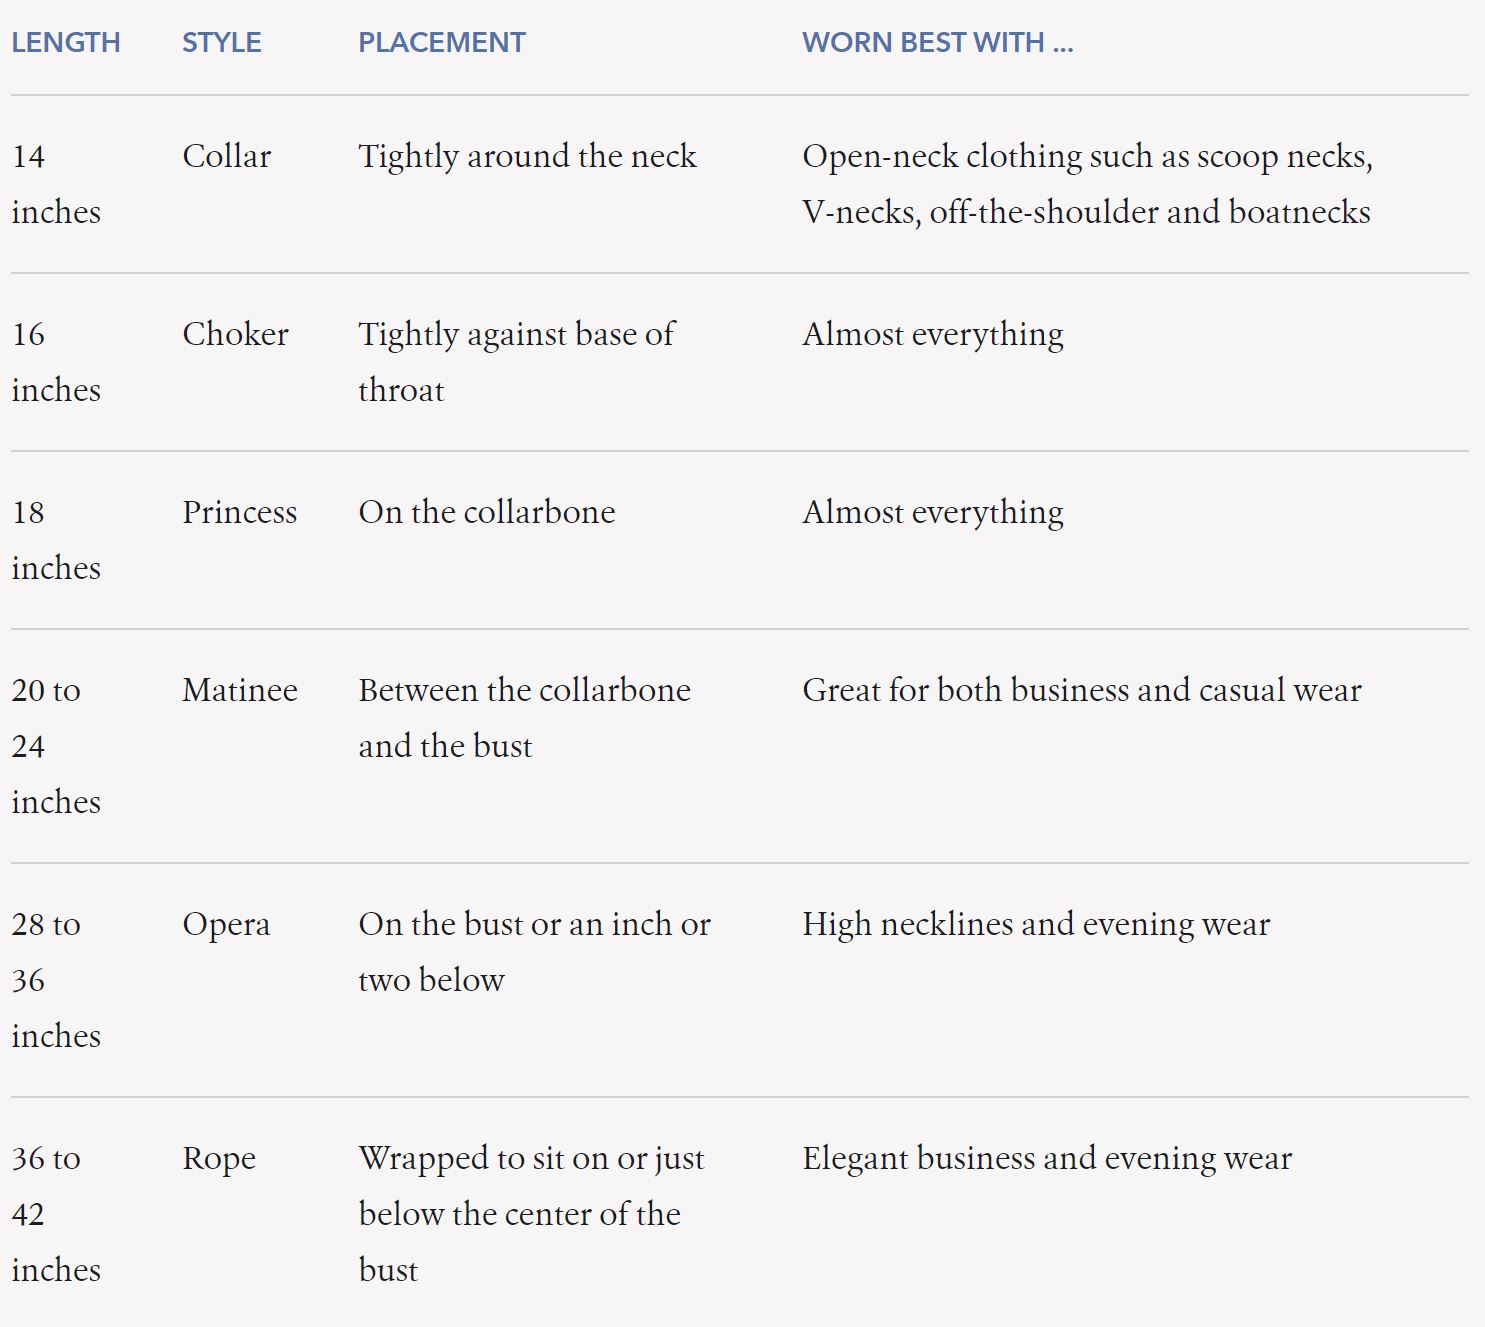The image size is (1485, 1327).
Task: Click 'On the collarbone' placement text
Action: (487, 513)
